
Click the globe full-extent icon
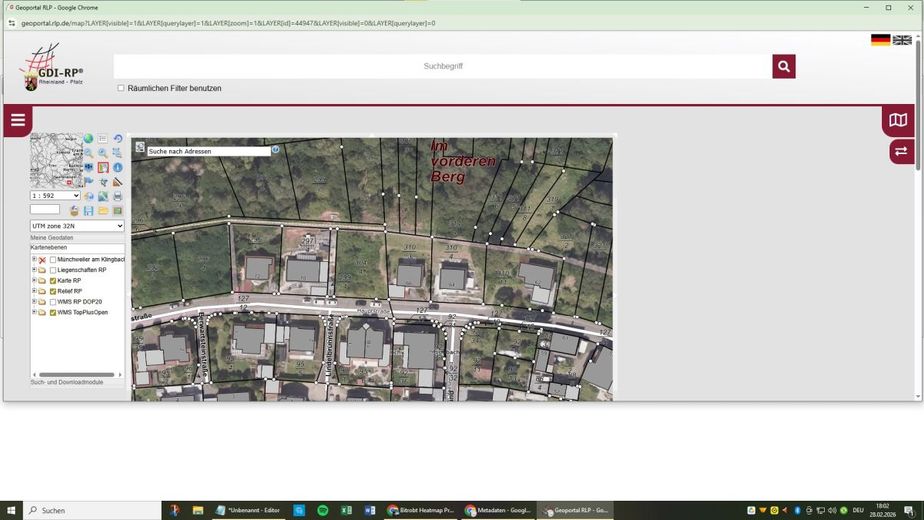(x=88, y=139)
